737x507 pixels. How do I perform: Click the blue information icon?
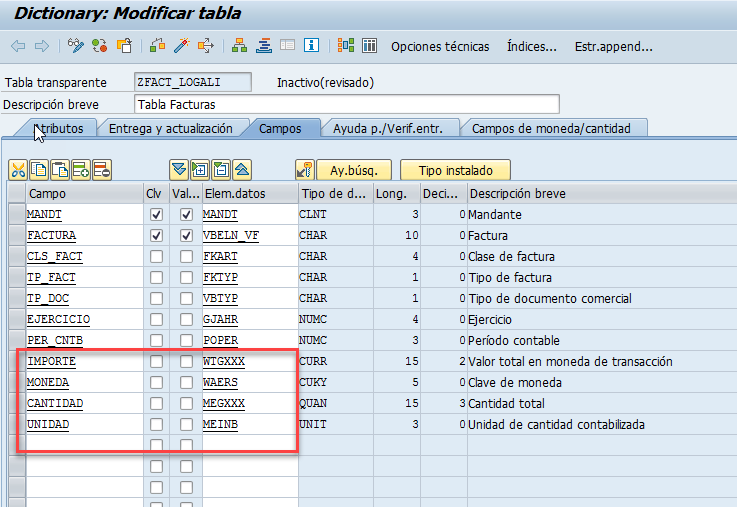click(311, 46)
